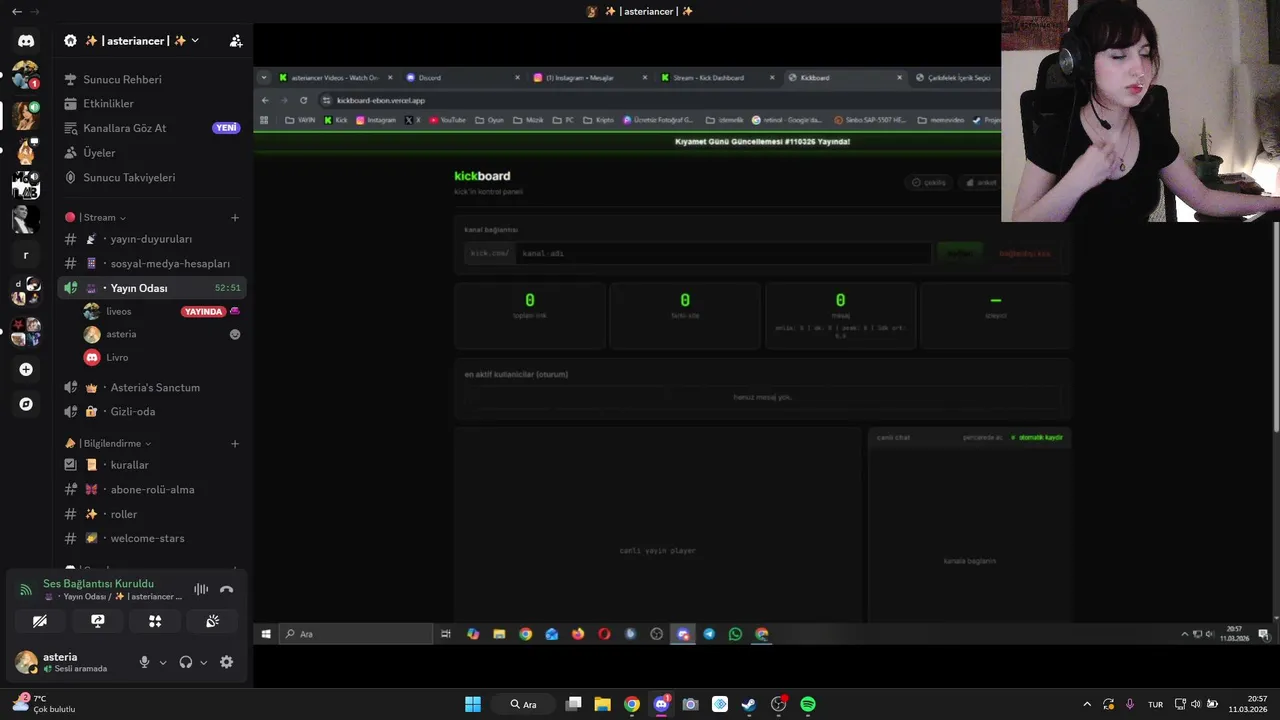Click the taskbar Ara search box
1280x720 pixels.
tap(523, 704)
